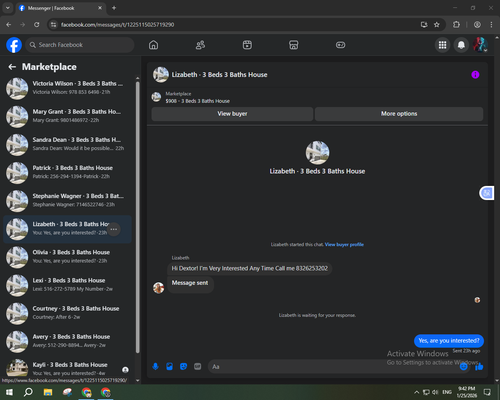Image resolution: width=500 pixels, height=400 pixels.
Task: Click the browser address bar URL
Action: 117,25
